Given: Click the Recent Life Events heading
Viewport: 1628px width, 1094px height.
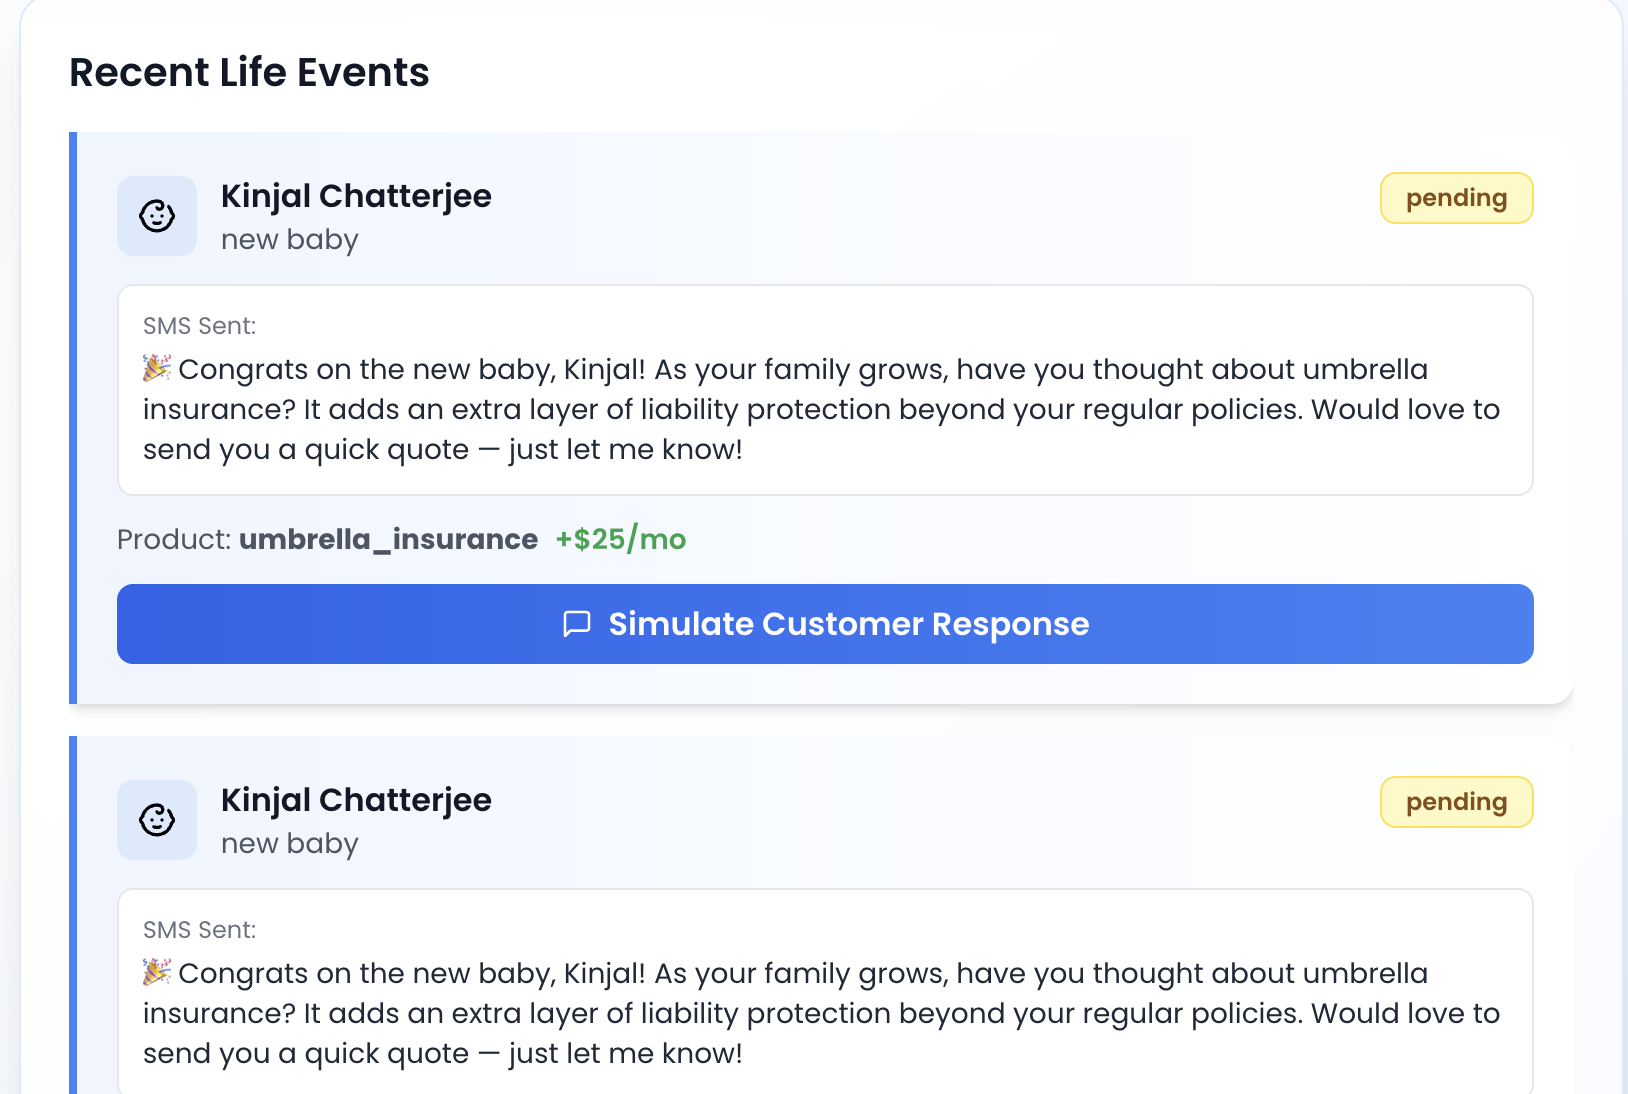Looking at the screenshot, I should tap(249, 73).
